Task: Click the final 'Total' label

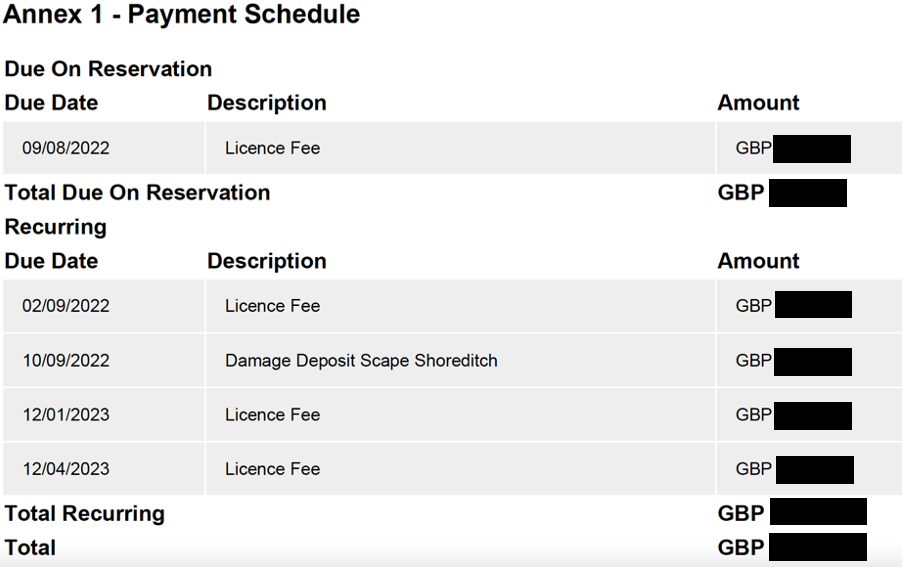Action: (x=30, y=547)
